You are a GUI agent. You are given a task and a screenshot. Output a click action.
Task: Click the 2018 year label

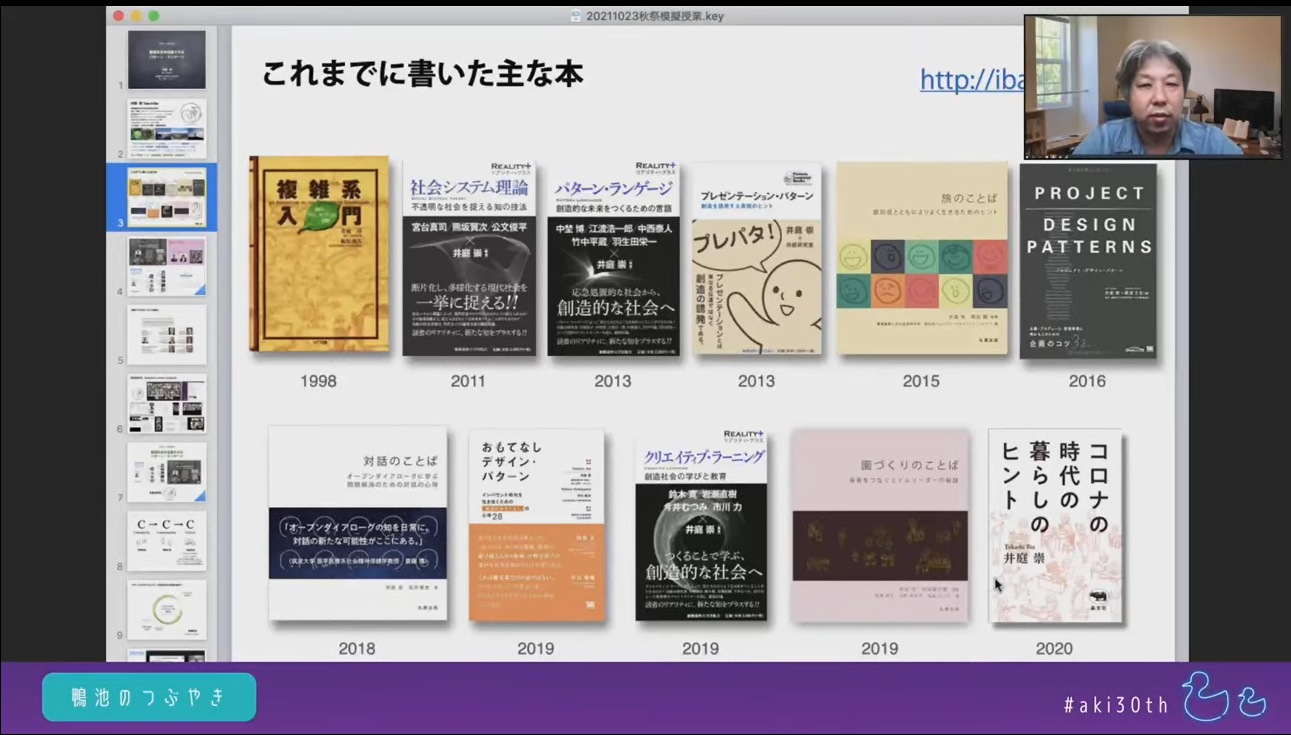pyautogui.click(x=357, y=648)
